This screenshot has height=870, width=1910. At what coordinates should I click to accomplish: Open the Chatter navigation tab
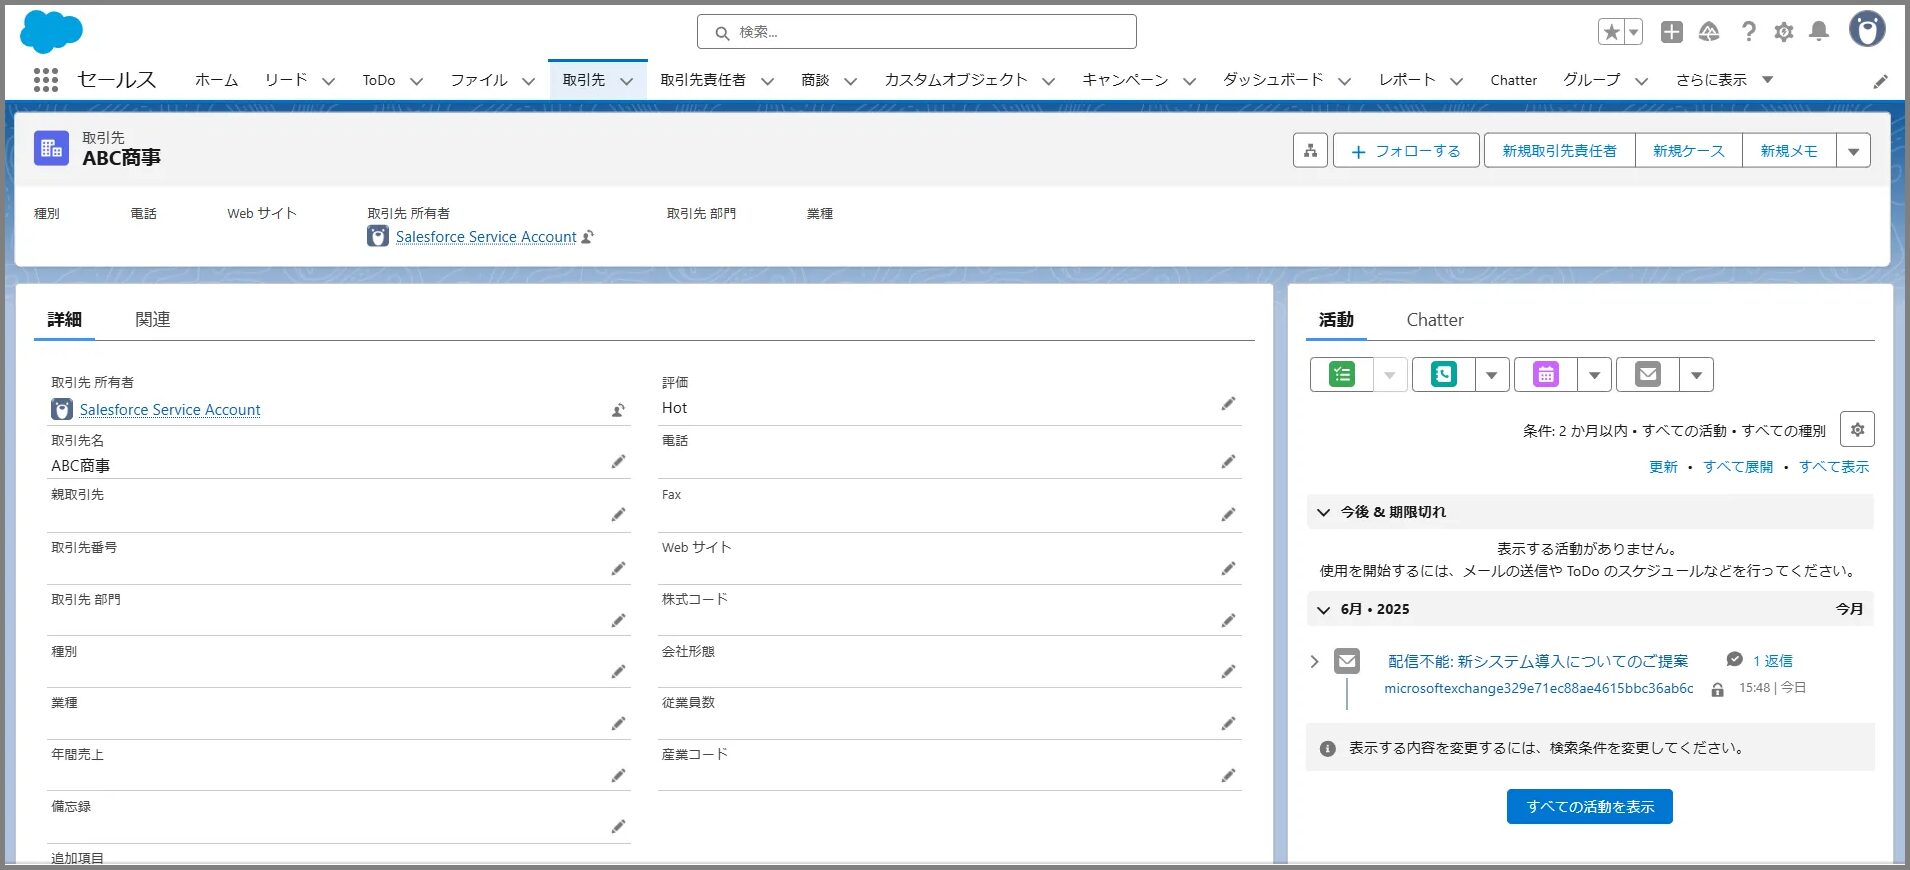click(x=1513, y=80)
